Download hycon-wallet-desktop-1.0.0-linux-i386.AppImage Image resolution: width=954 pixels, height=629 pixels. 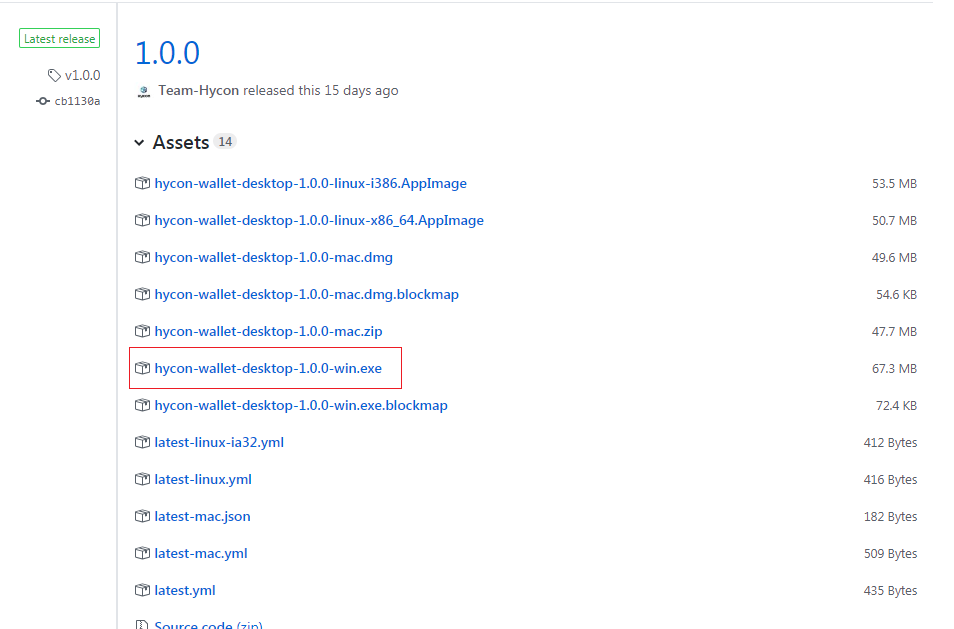pyautogui.click(x=310, y=184)
